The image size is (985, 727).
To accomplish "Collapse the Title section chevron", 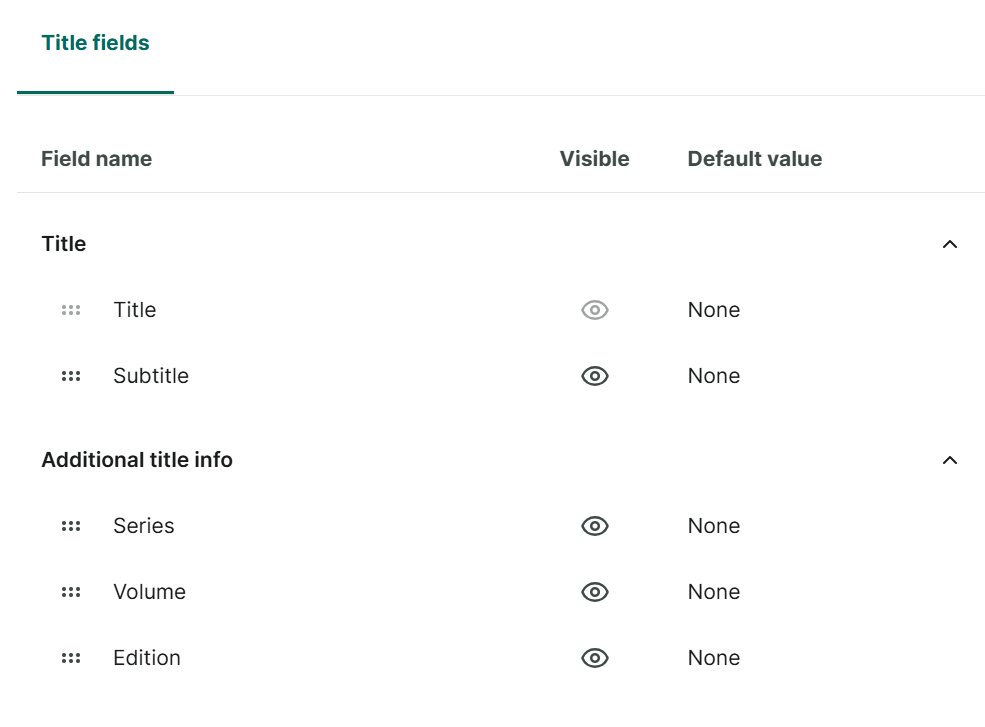I will click(x=950, y=244).
